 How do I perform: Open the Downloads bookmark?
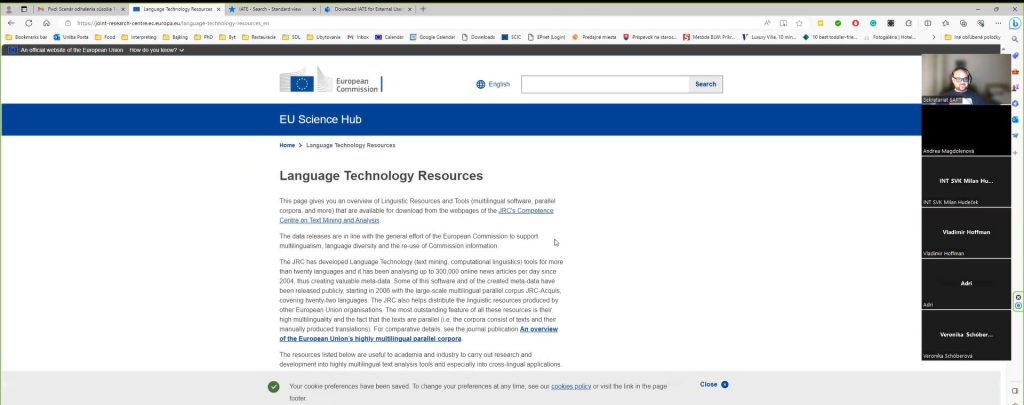(478, 37)
